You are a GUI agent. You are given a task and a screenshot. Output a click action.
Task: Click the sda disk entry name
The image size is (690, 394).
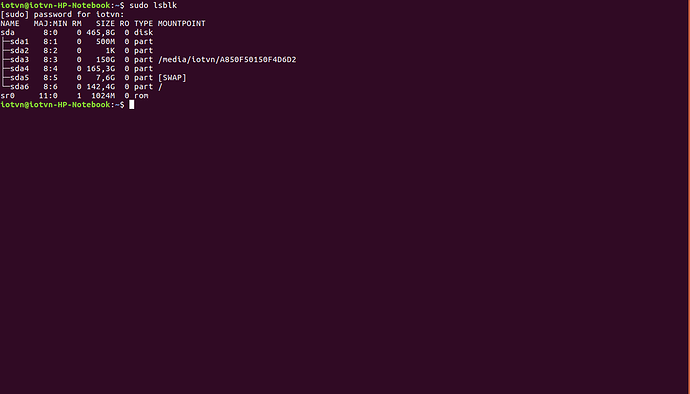(x=7, y=33)
